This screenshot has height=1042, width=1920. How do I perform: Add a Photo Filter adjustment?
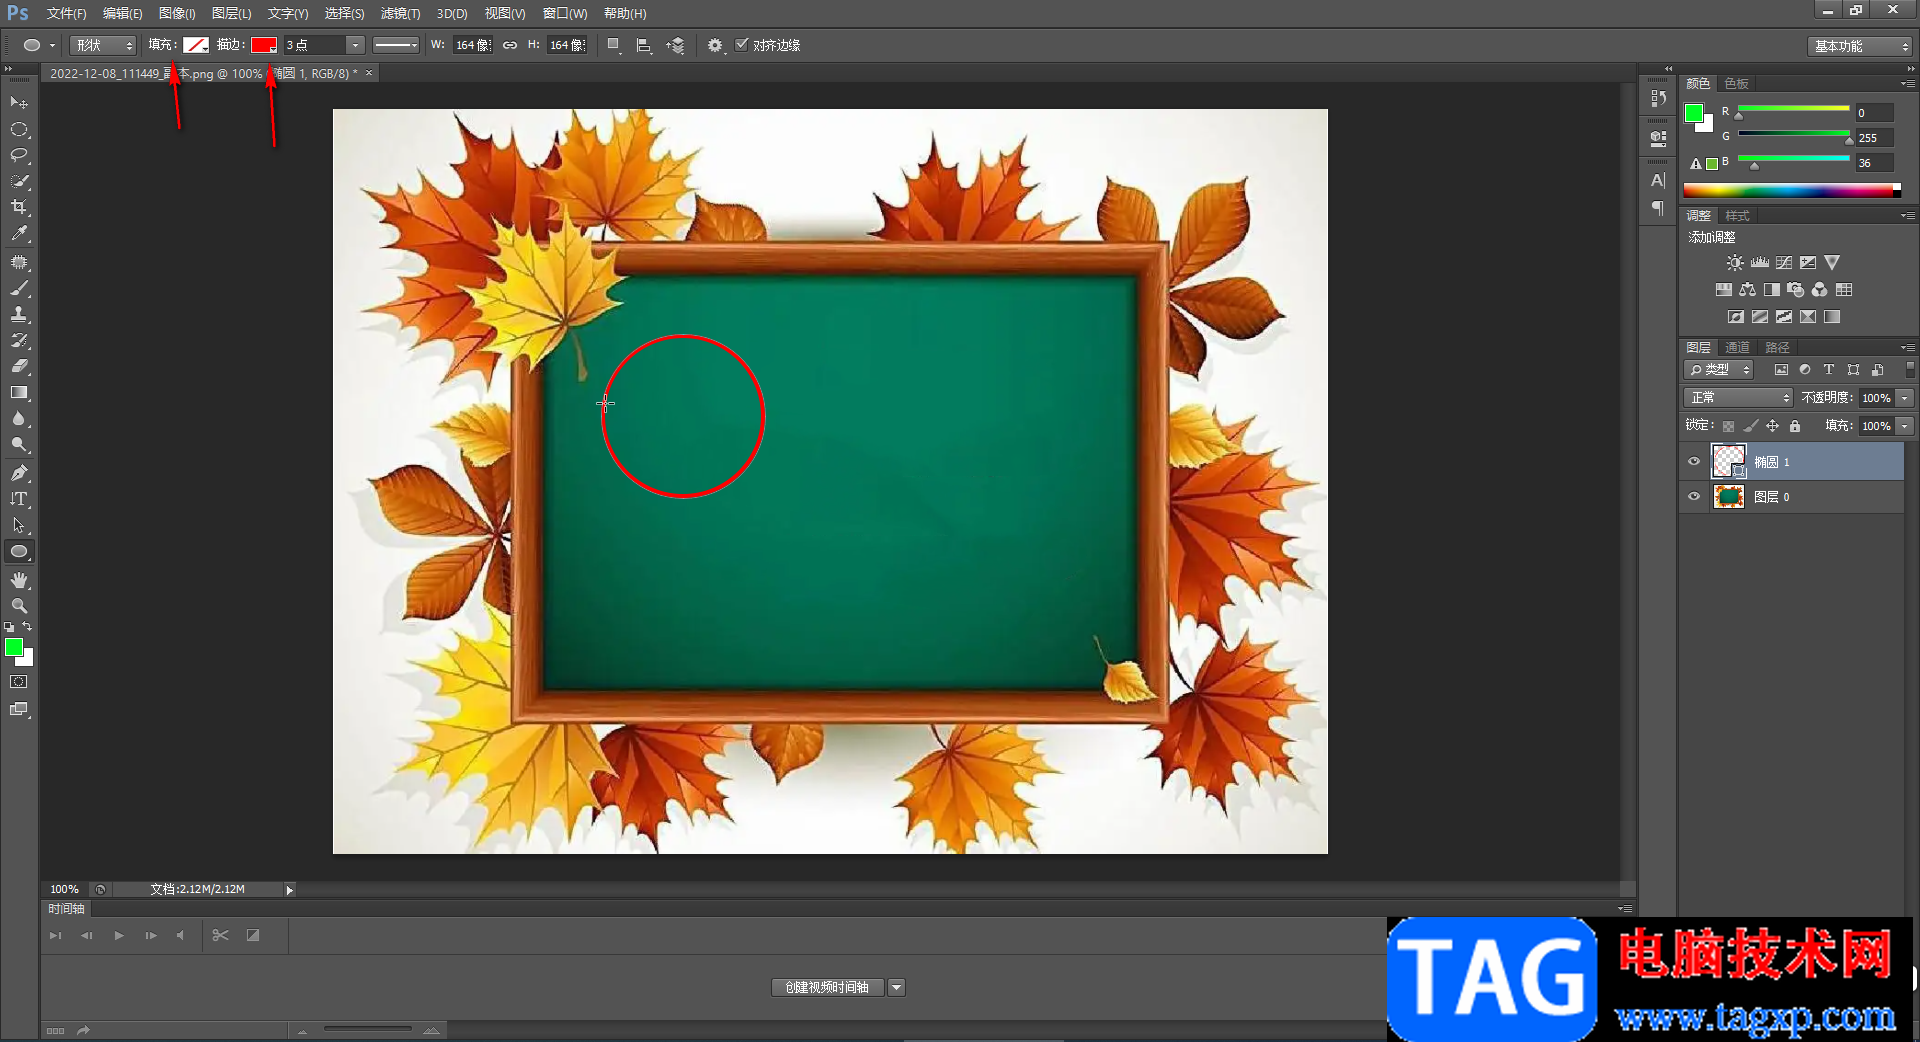click(1796, 290)
